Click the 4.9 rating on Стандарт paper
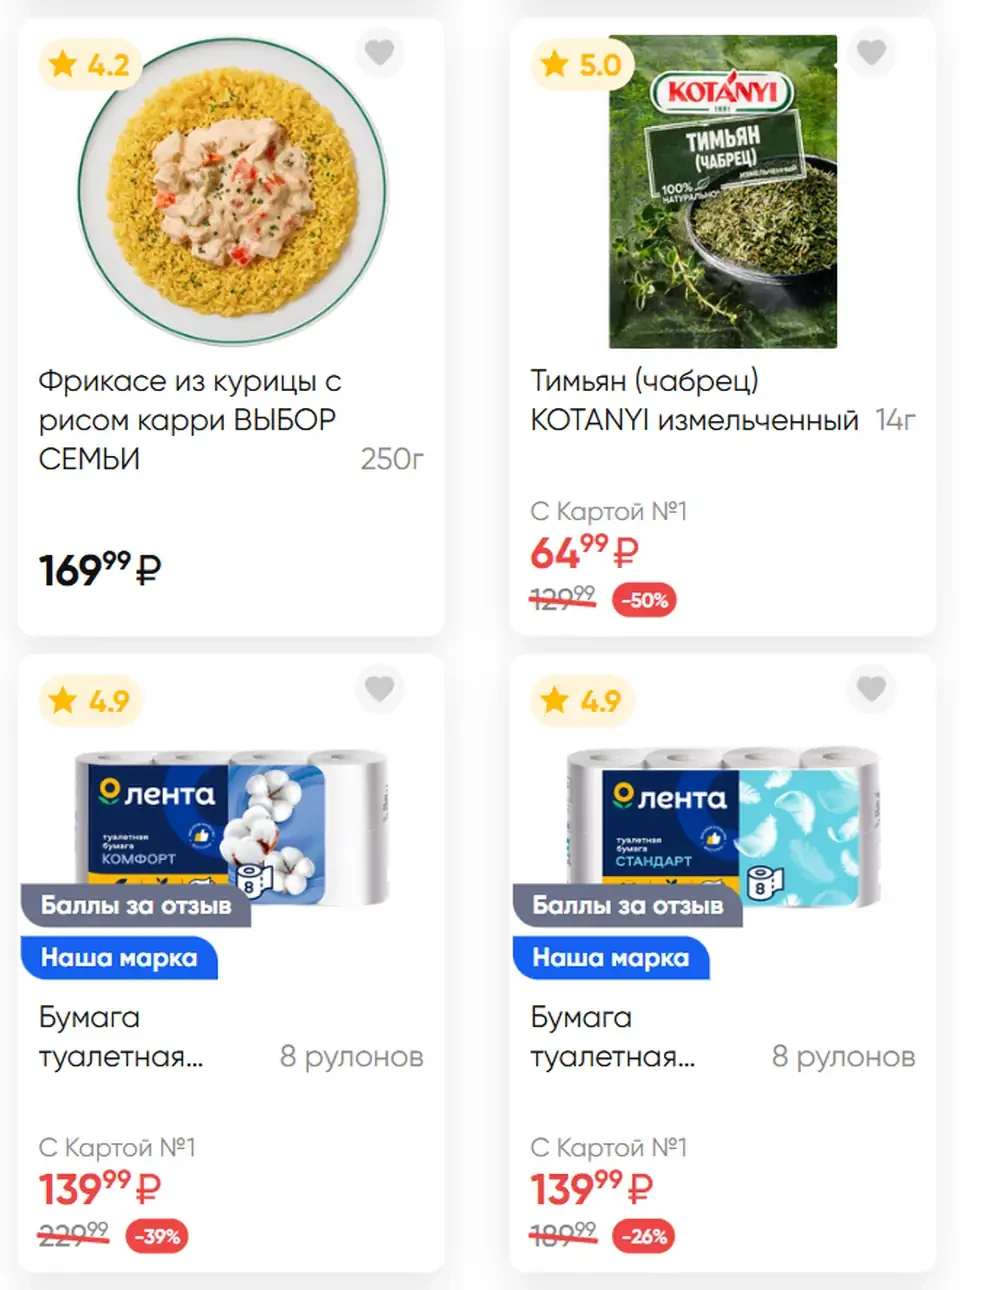The height and width of the screenshot is (1290, 1000). pyautogui.click(x=582, y=701)
